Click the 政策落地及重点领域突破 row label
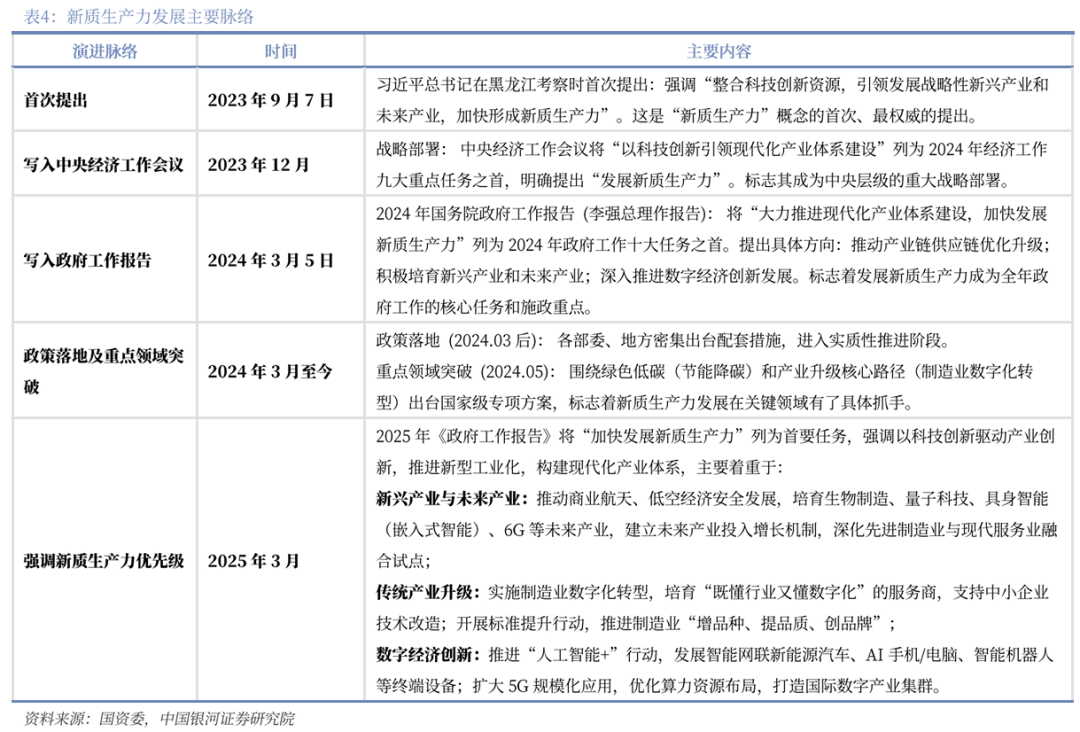This screenshot has height=732, width=1080. (104, 370)
